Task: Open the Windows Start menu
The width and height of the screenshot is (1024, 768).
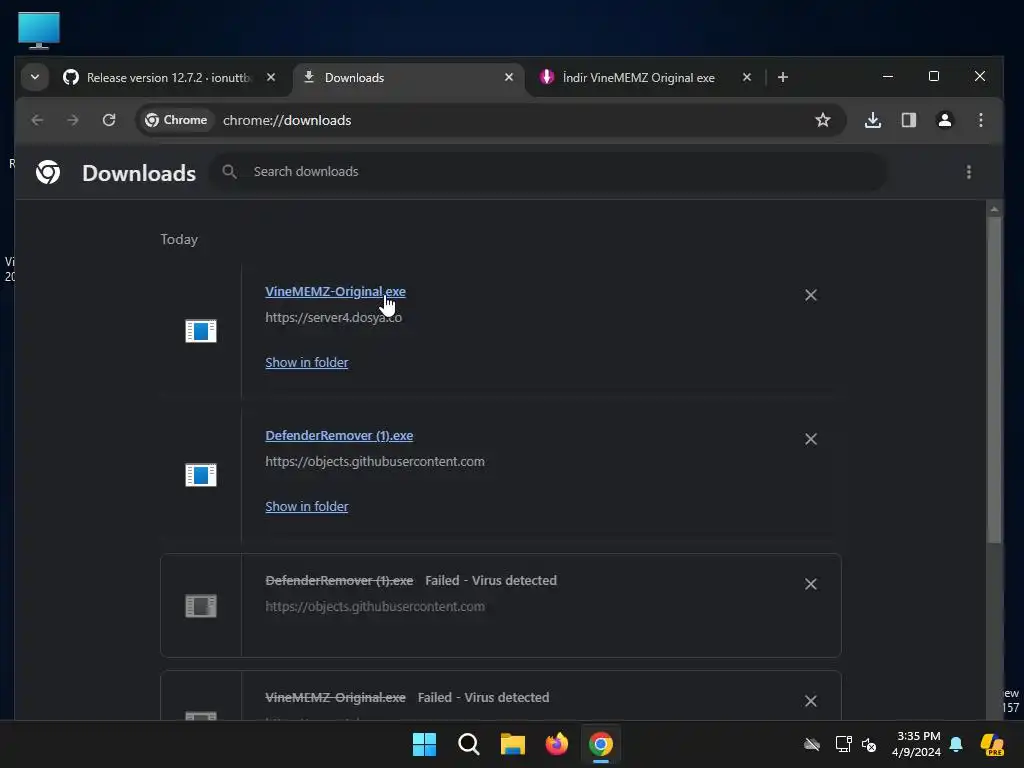Action: click(x=424, y=744)
